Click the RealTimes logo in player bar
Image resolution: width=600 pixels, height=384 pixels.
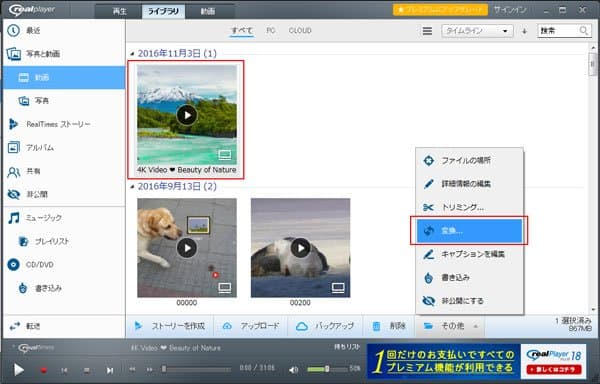coord(35,348)
